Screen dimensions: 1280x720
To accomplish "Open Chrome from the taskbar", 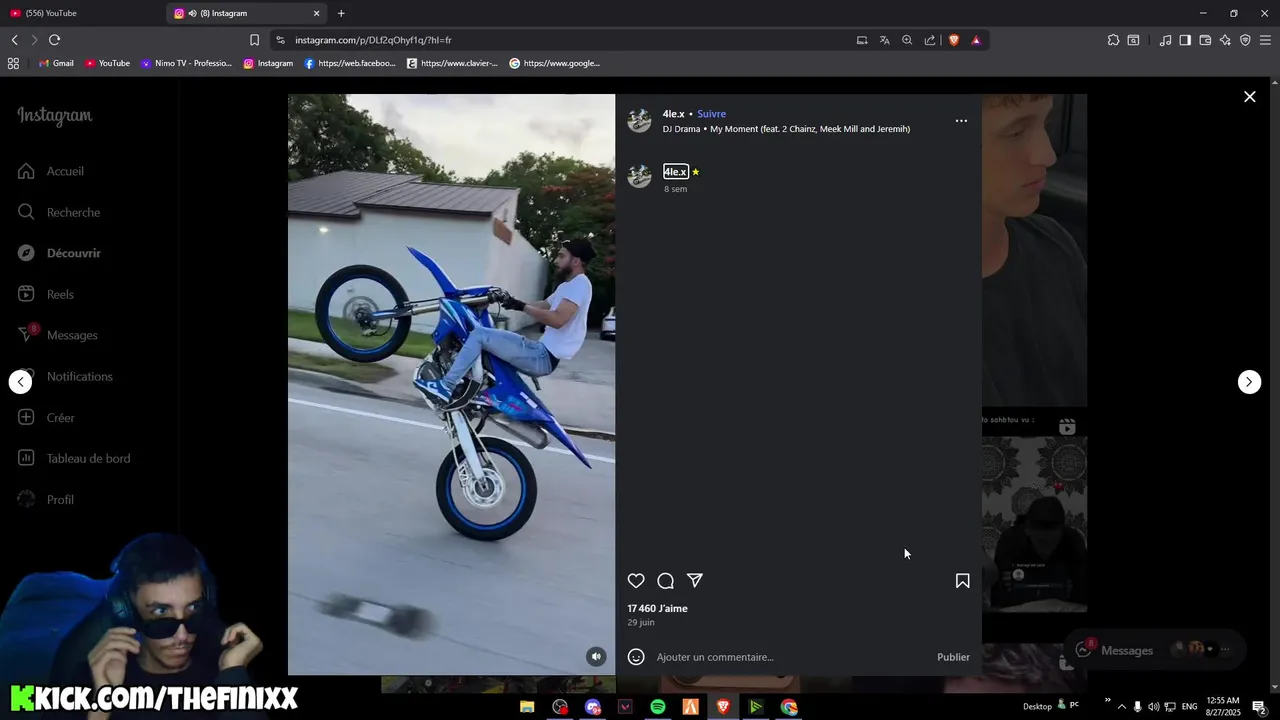I will [x=789, y=707].
